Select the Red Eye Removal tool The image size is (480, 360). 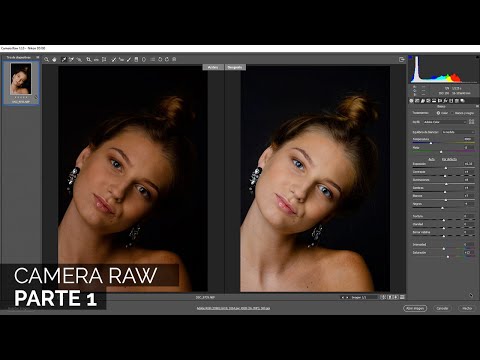point(121,59)
